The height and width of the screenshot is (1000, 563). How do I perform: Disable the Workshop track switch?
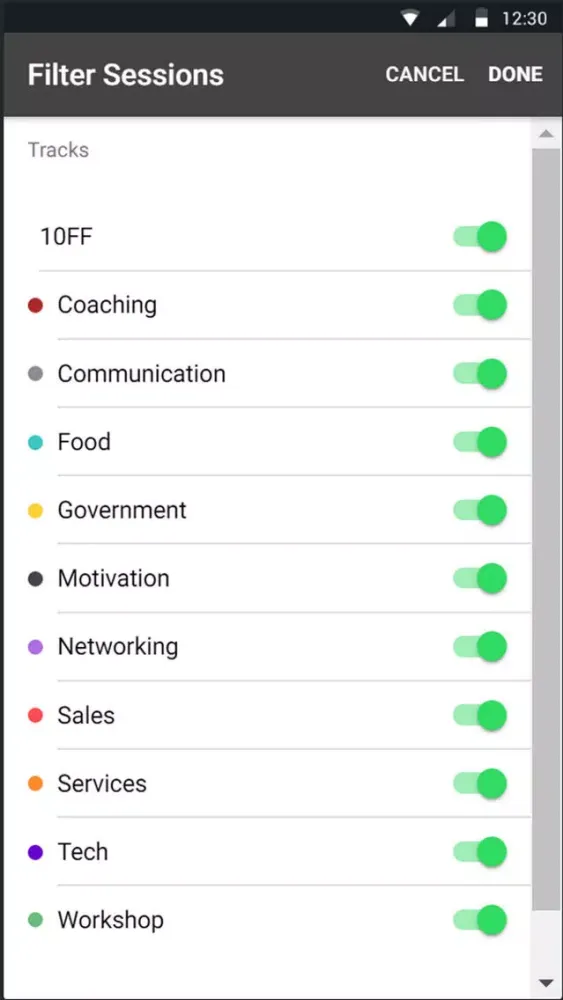(480, 920)
